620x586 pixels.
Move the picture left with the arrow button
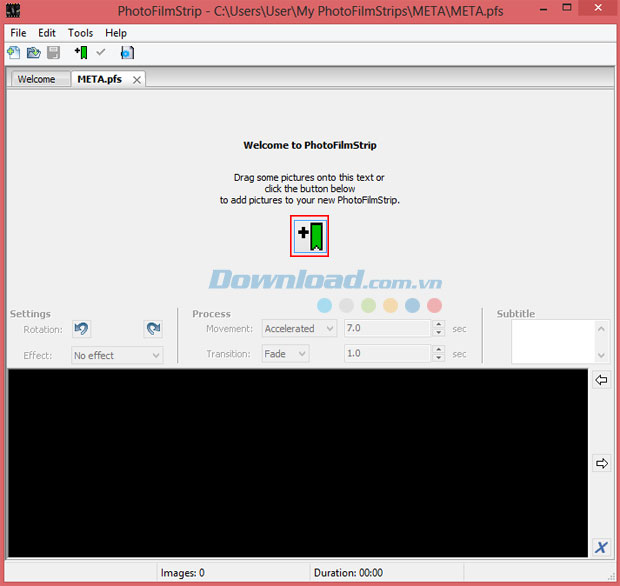click(x=601, y=380)
